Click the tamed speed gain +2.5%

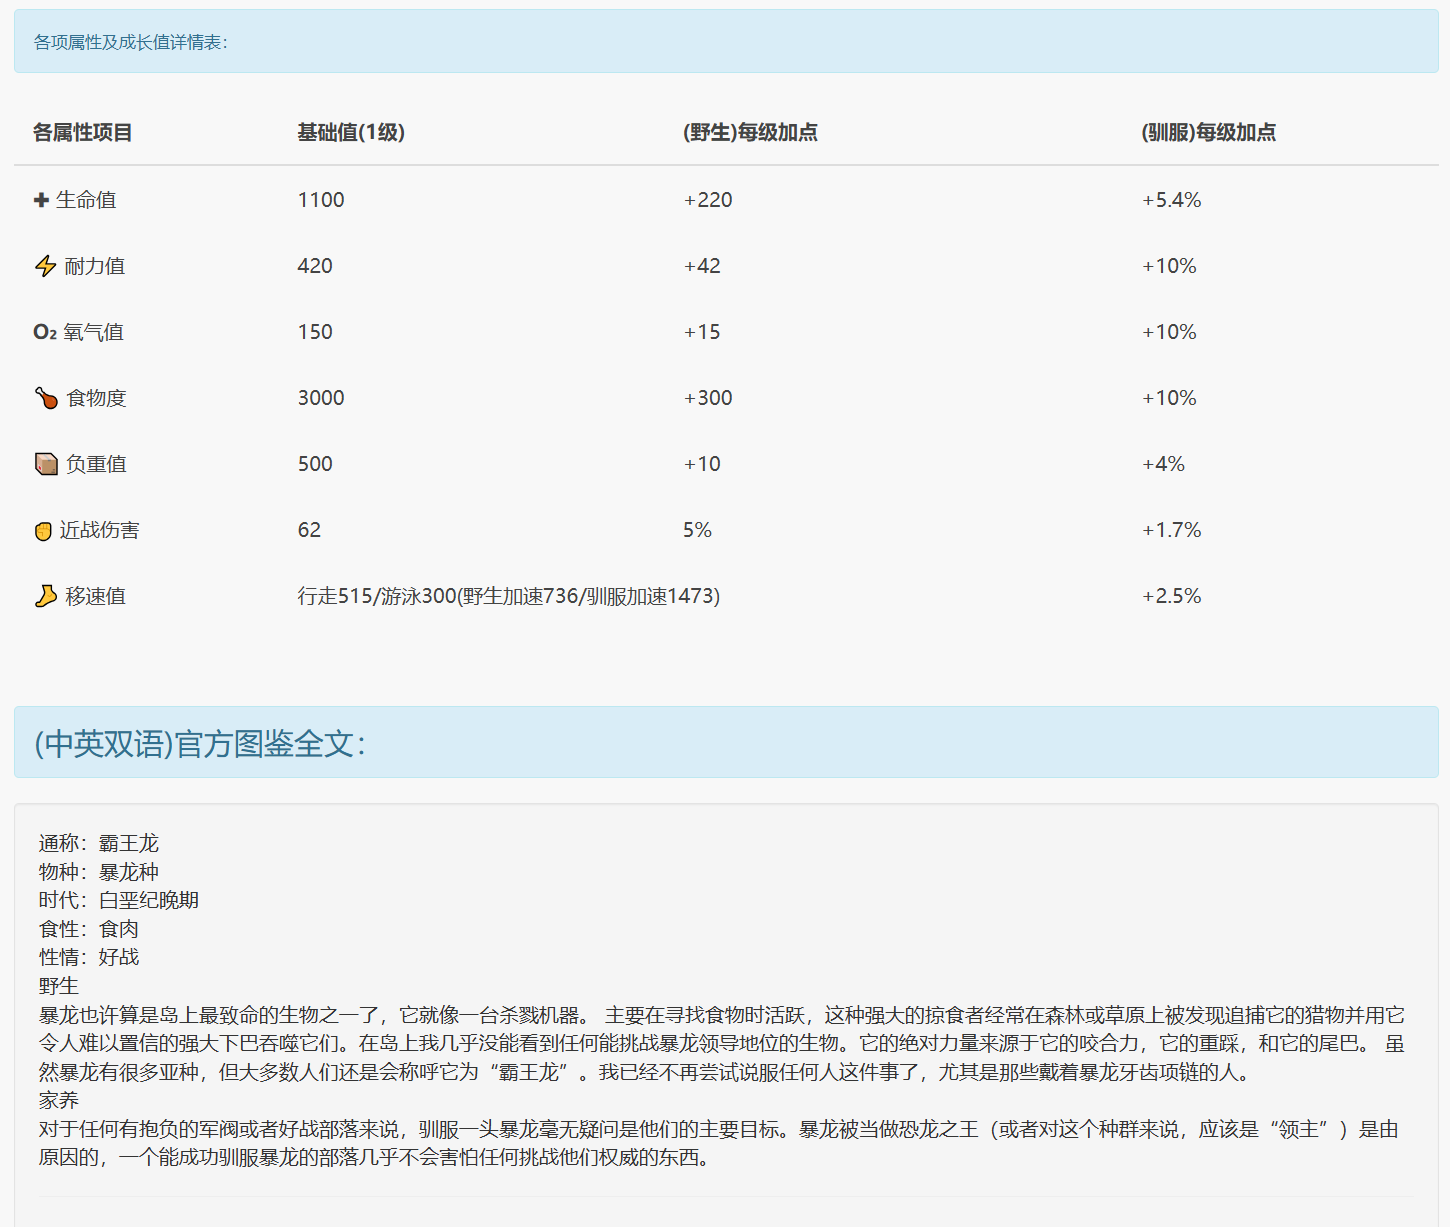tap(1171, 596)
